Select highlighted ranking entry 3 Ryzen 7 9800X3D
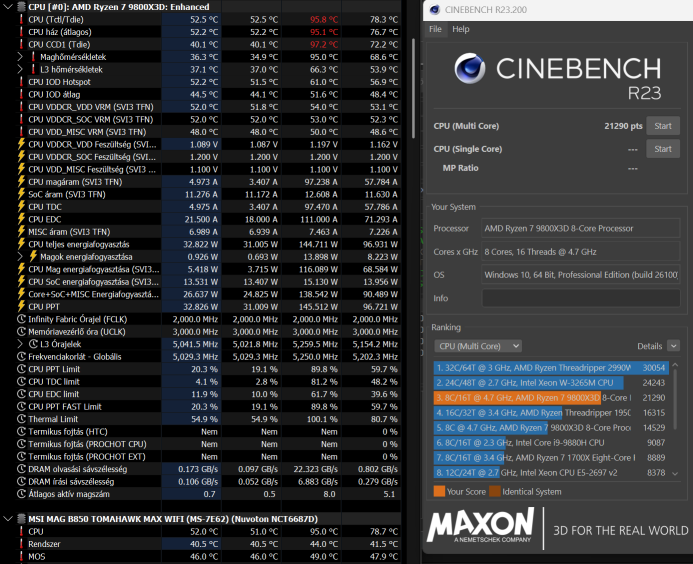693x564 pixels. pos(551,398)
